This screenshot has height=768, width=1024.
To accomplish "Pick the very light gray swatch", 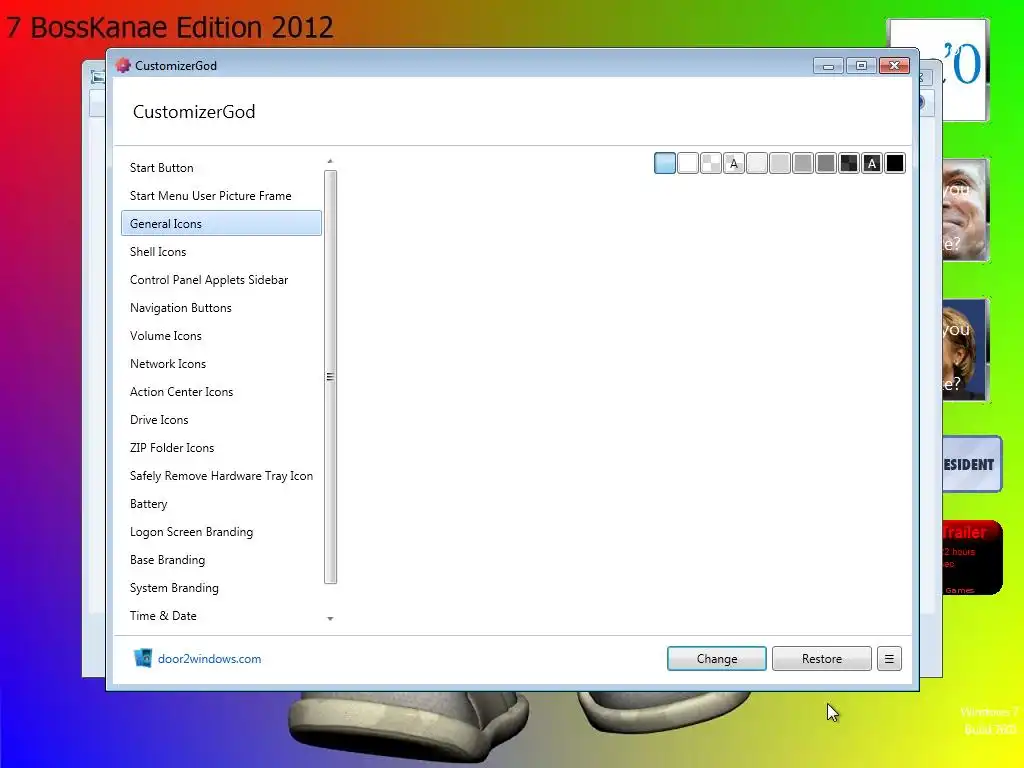I will point(757,163).
